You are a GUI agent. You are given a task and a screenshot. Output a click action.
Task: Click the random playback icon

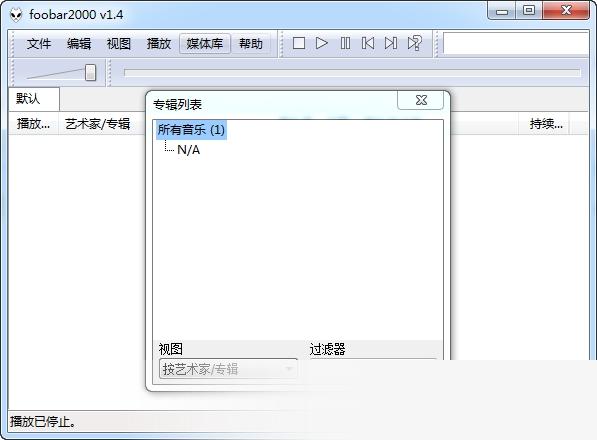414,43
